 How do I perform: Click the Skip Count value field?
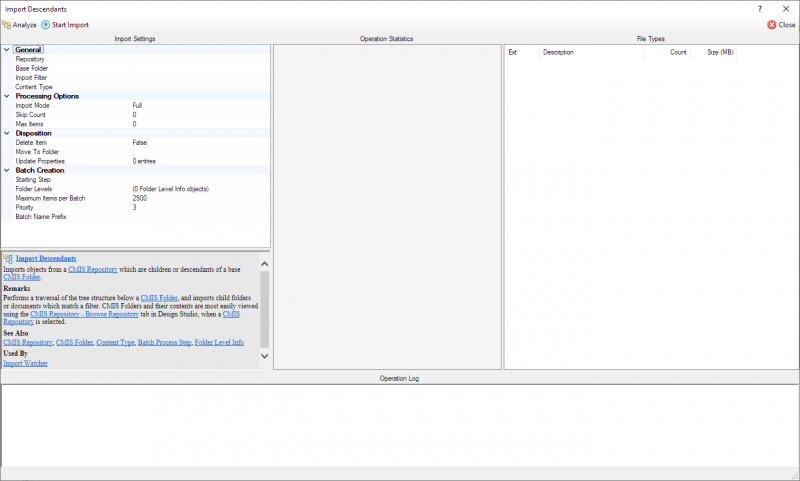click(x=200, y=115)
